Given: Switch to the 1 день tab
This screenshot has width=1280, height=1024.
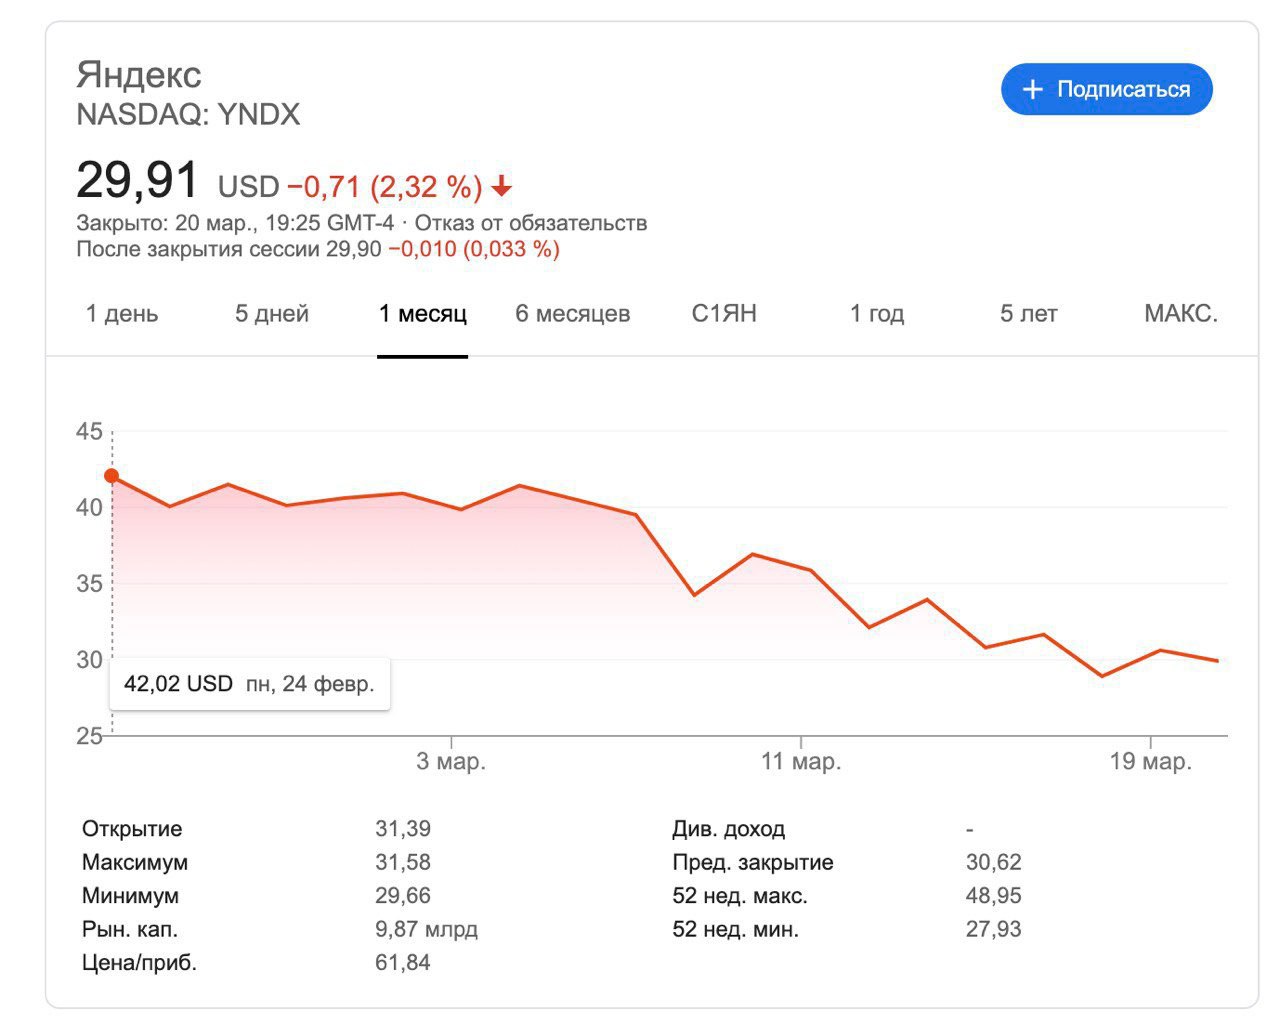Looking at the screenshot, I should pos(122,314).
